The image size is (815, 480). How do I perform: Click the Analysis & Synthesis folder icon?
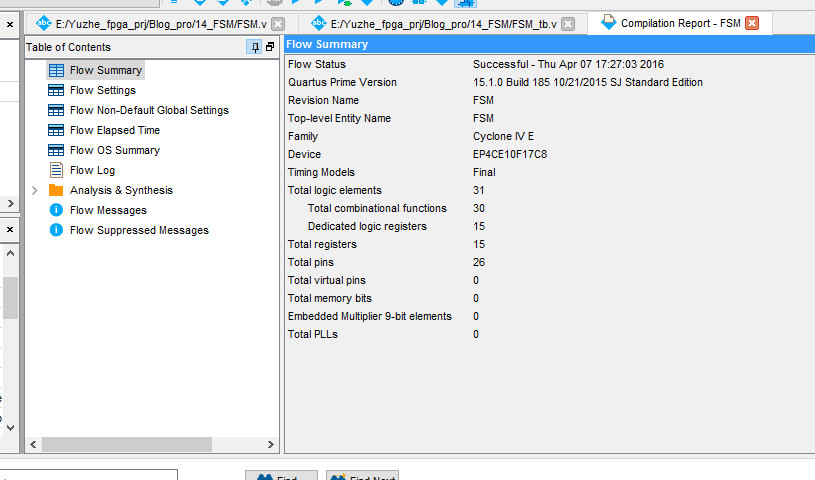[56, 190]
